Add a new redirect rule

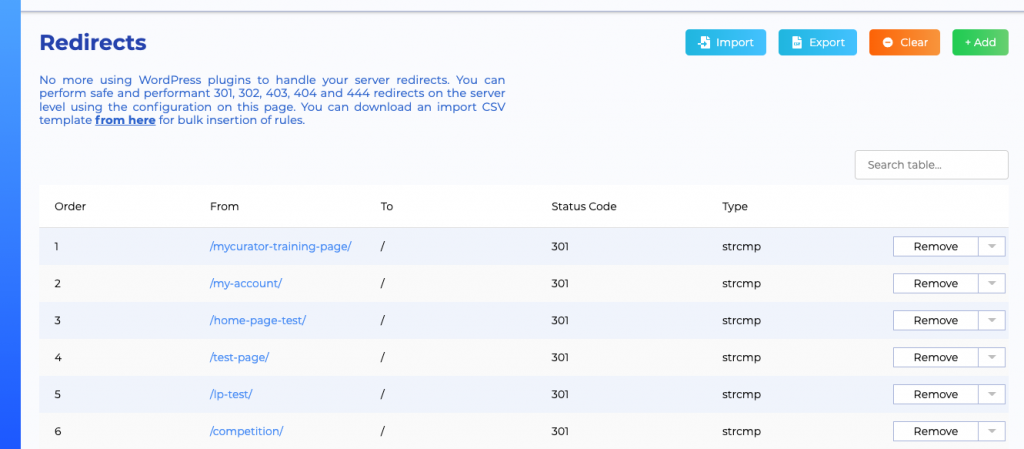[x=980, y=42]
